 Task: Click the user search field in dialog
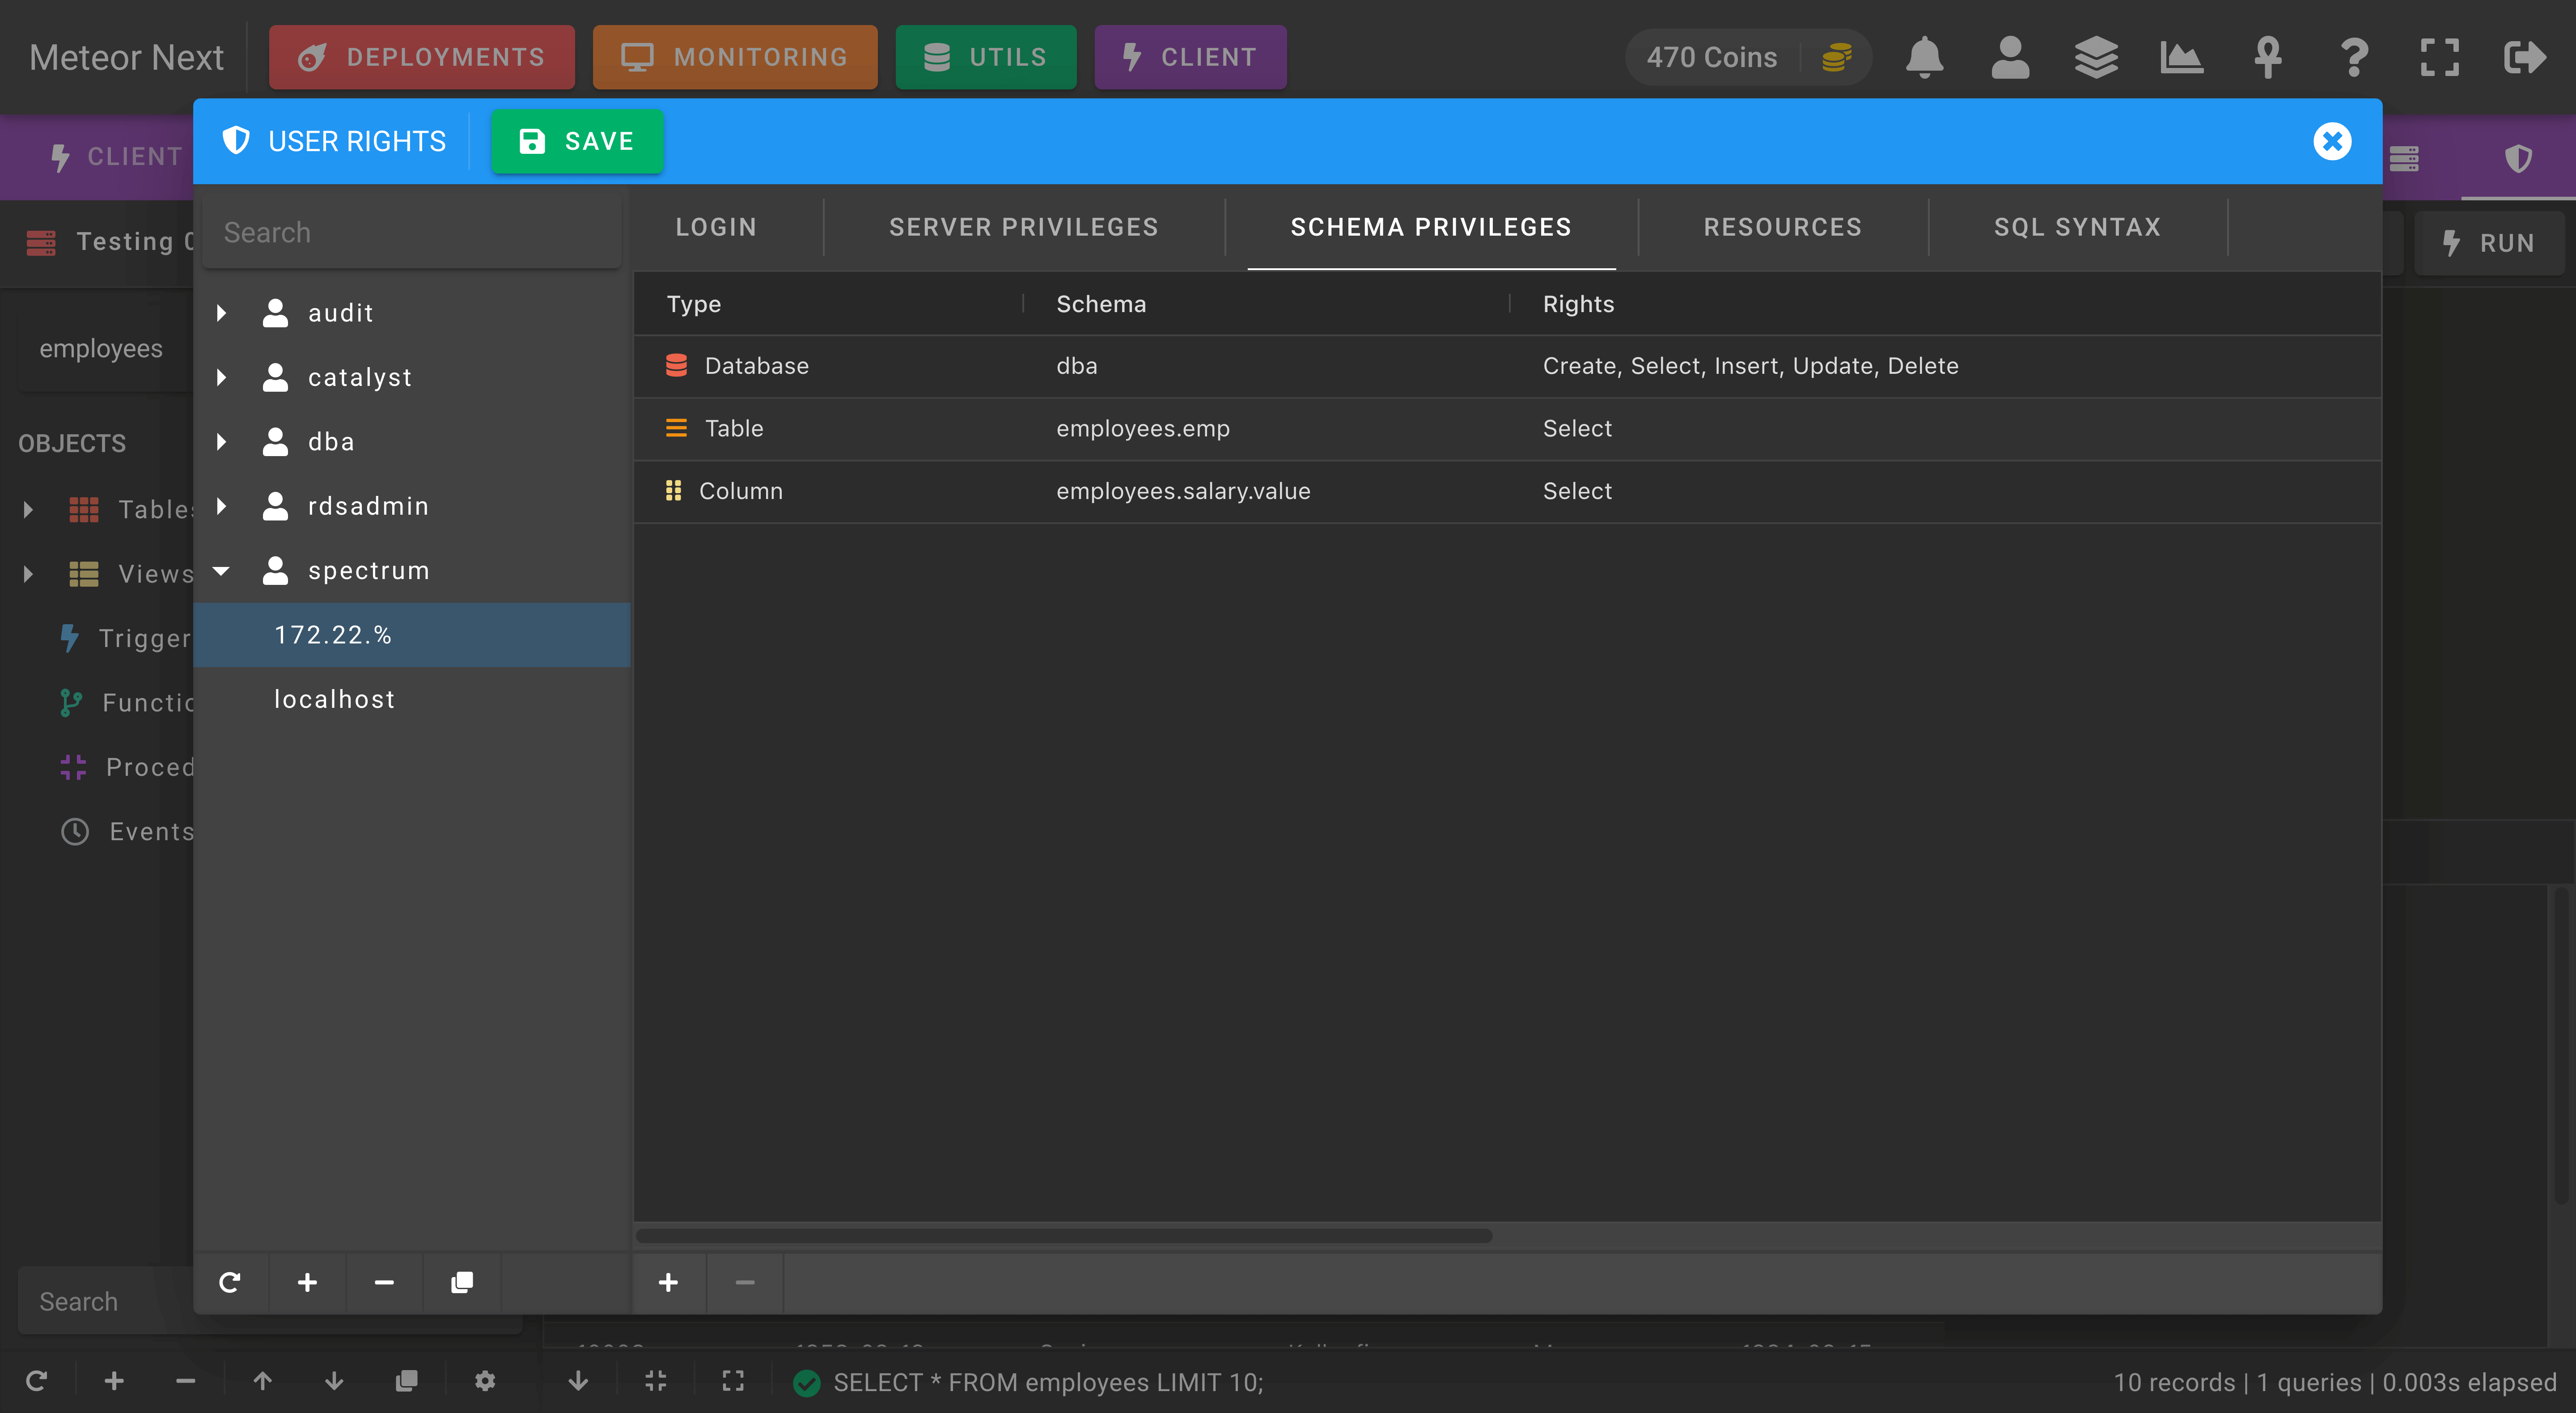pyautogui.click(x=412, y=232)
